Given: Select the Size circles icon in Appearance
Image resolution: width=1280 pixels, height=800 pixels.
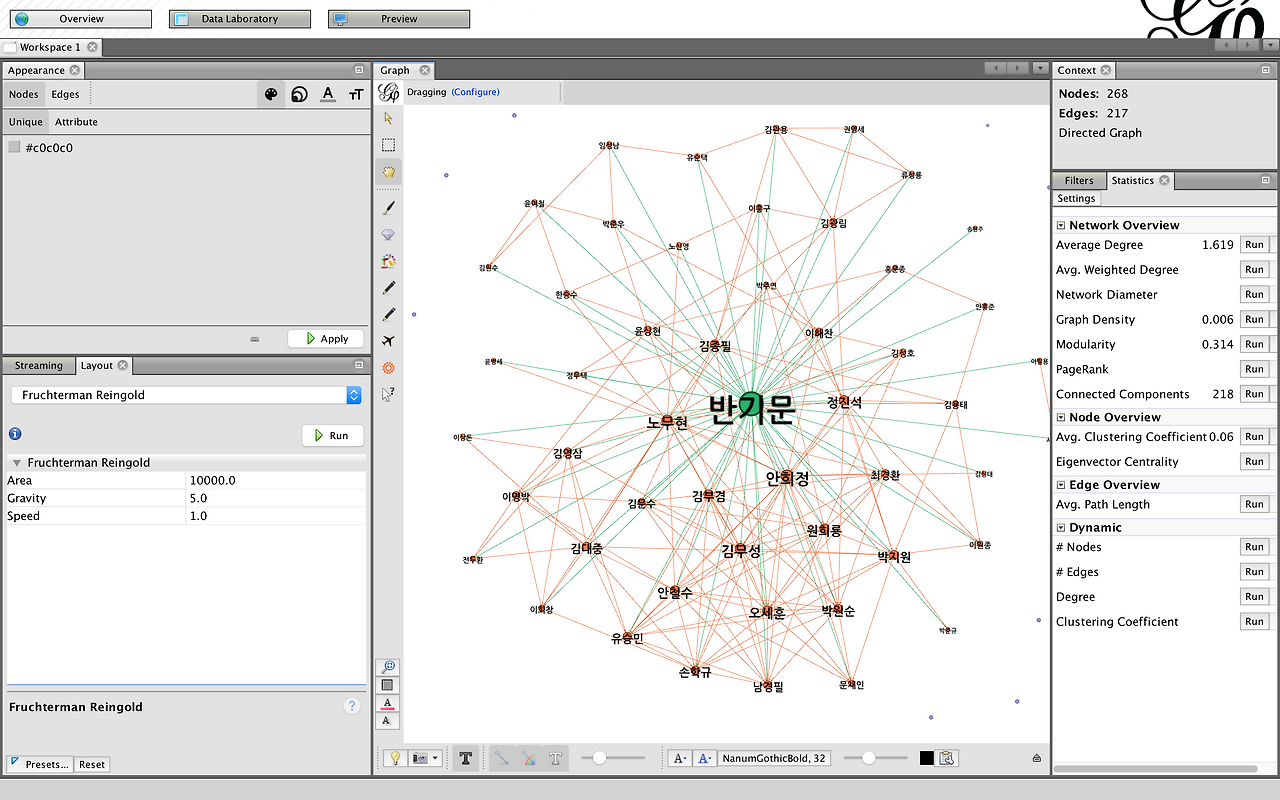Looking at the screenshot, I should point(299,95).
